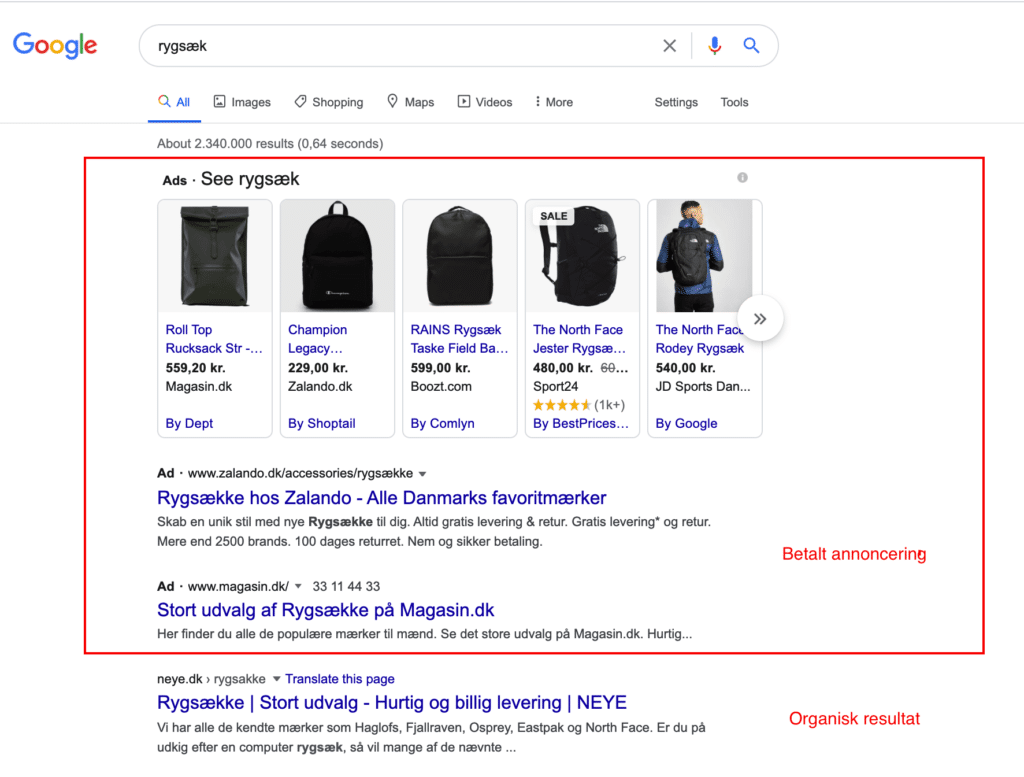
Task: Click the Zalando.dk seller name
Action: (x=320, y=387)
